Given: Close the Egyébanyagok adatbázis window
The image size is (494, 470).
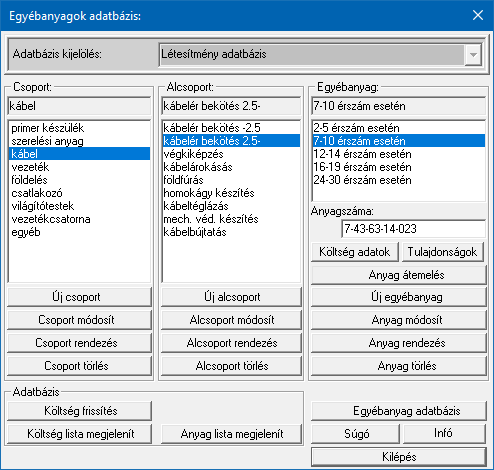Looking at the screenshot, I should 478,15.
